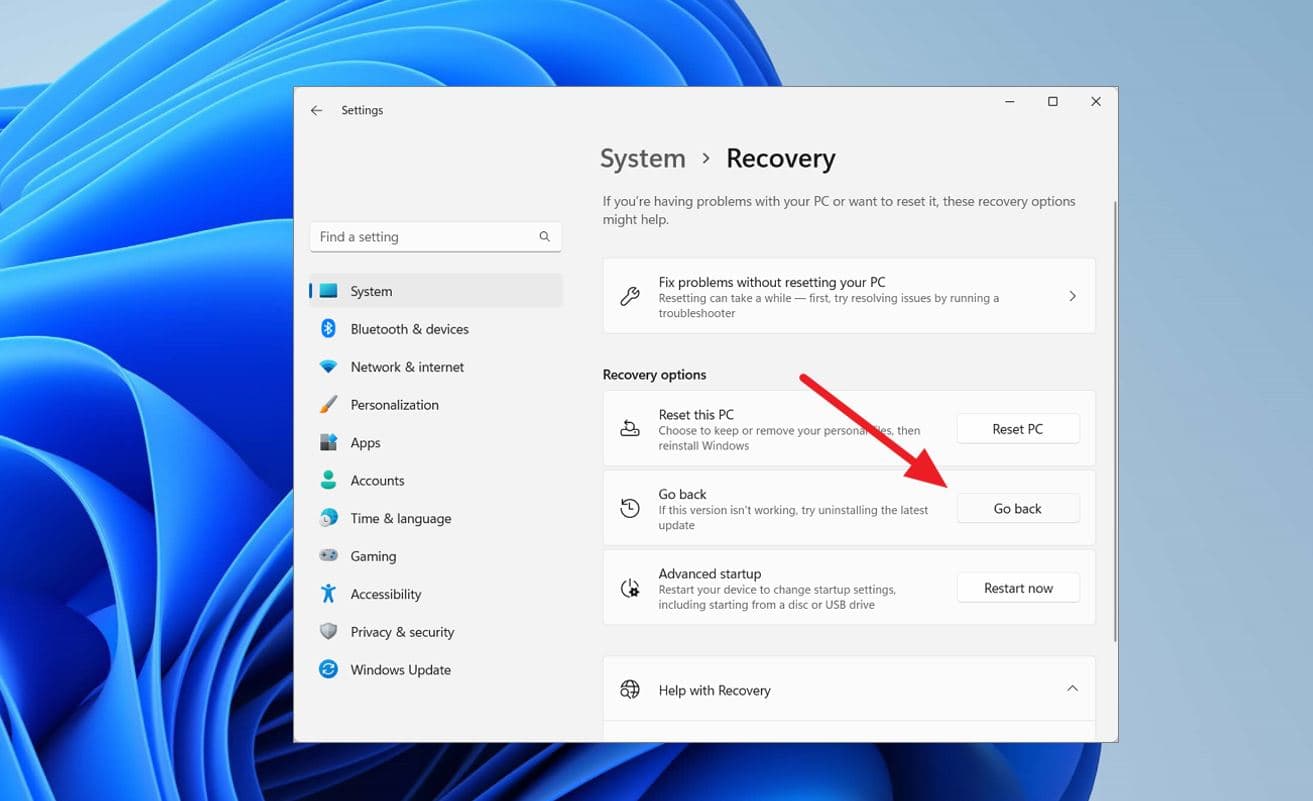Screen dimensions: 1313x801
Task: Open System category in sidebar
Action: pos(436,291)
